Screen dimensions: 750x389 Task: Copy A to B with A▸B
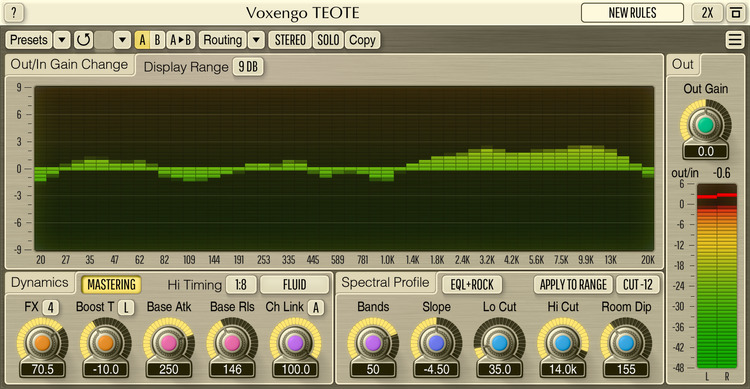coord(181,40)
